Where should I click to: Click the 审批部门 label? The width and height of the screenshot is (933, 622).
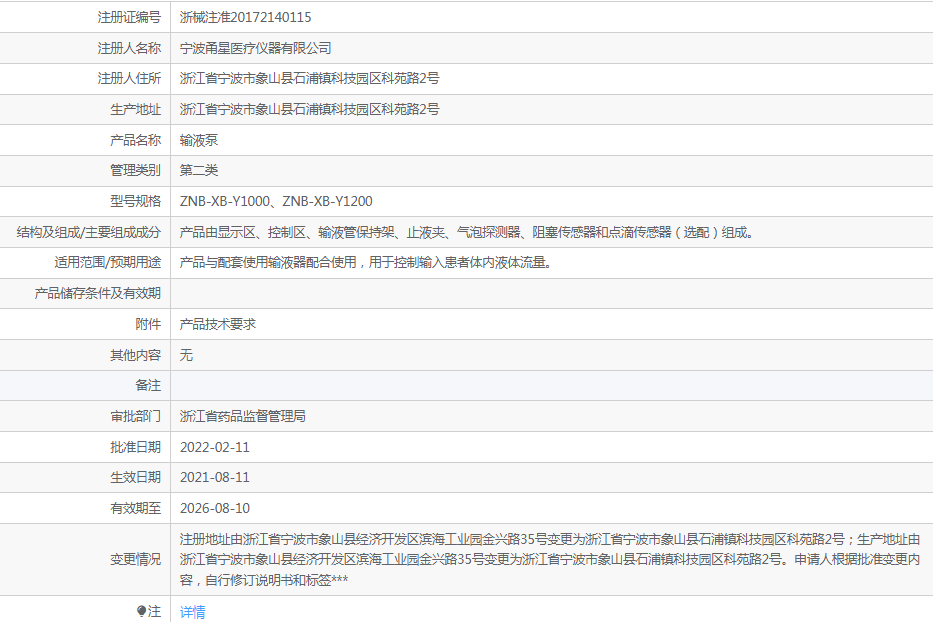pos(136,417)
